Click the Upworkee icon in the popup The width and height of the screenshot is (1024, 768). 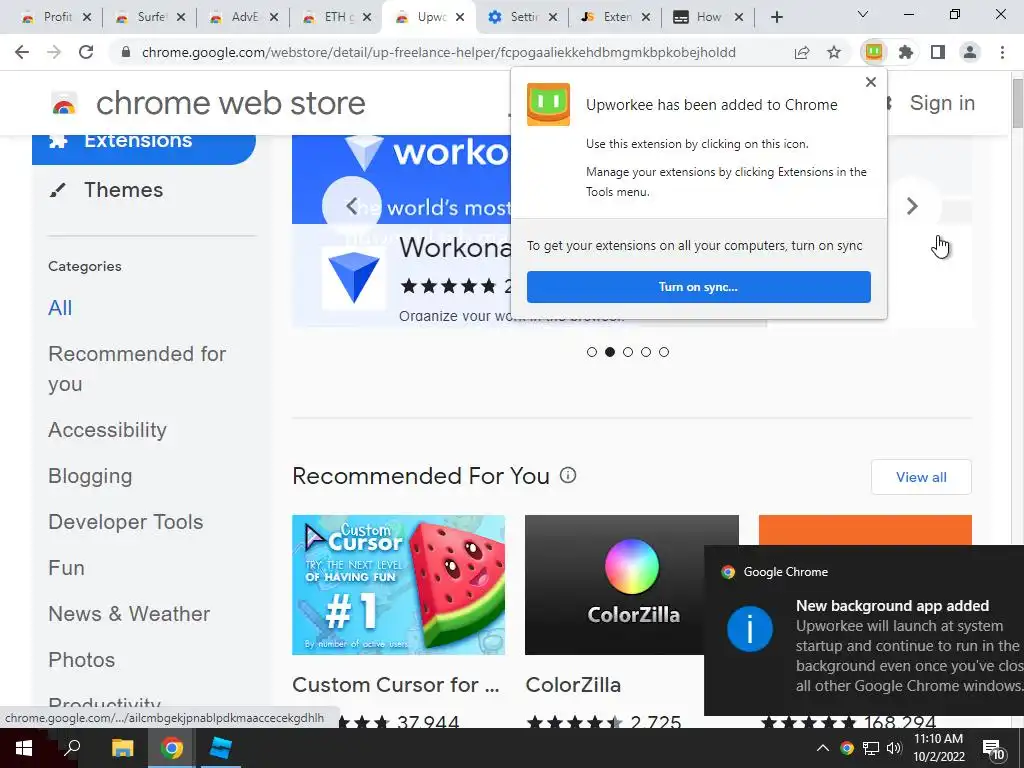click(x=549, y=104)
